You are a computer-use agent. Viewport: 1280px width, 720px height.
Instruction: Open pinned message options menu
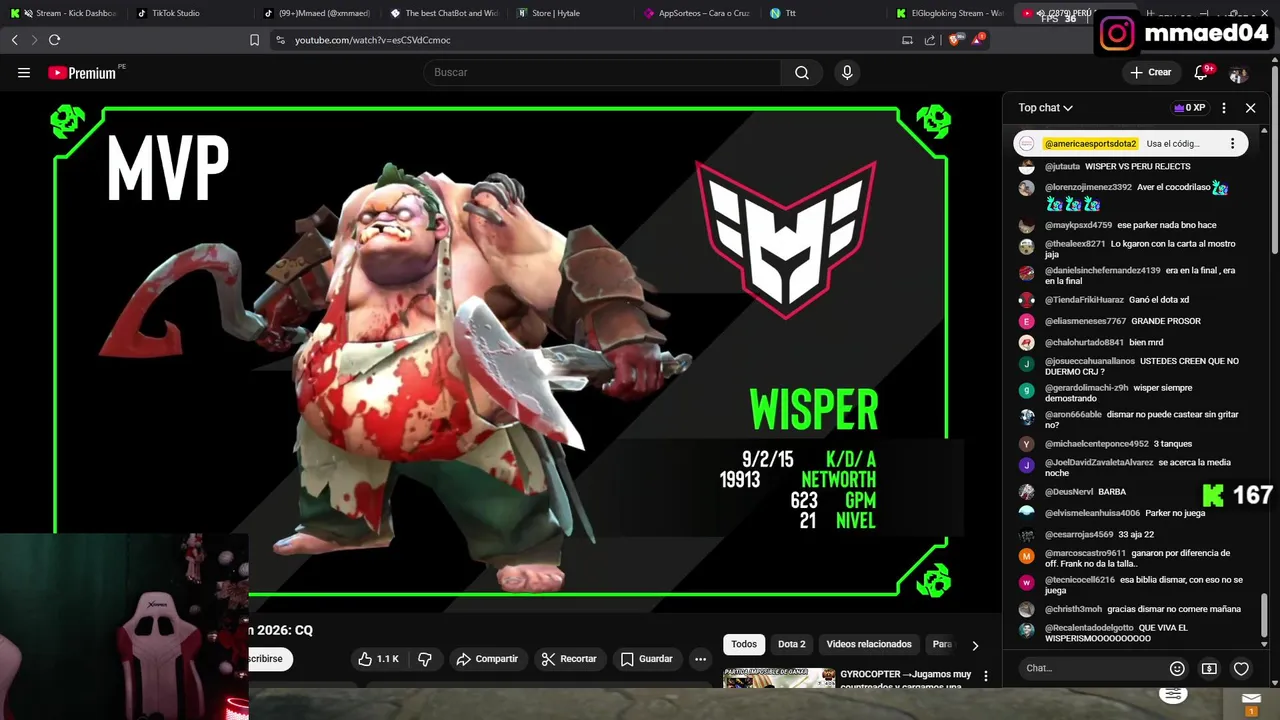1232,144
